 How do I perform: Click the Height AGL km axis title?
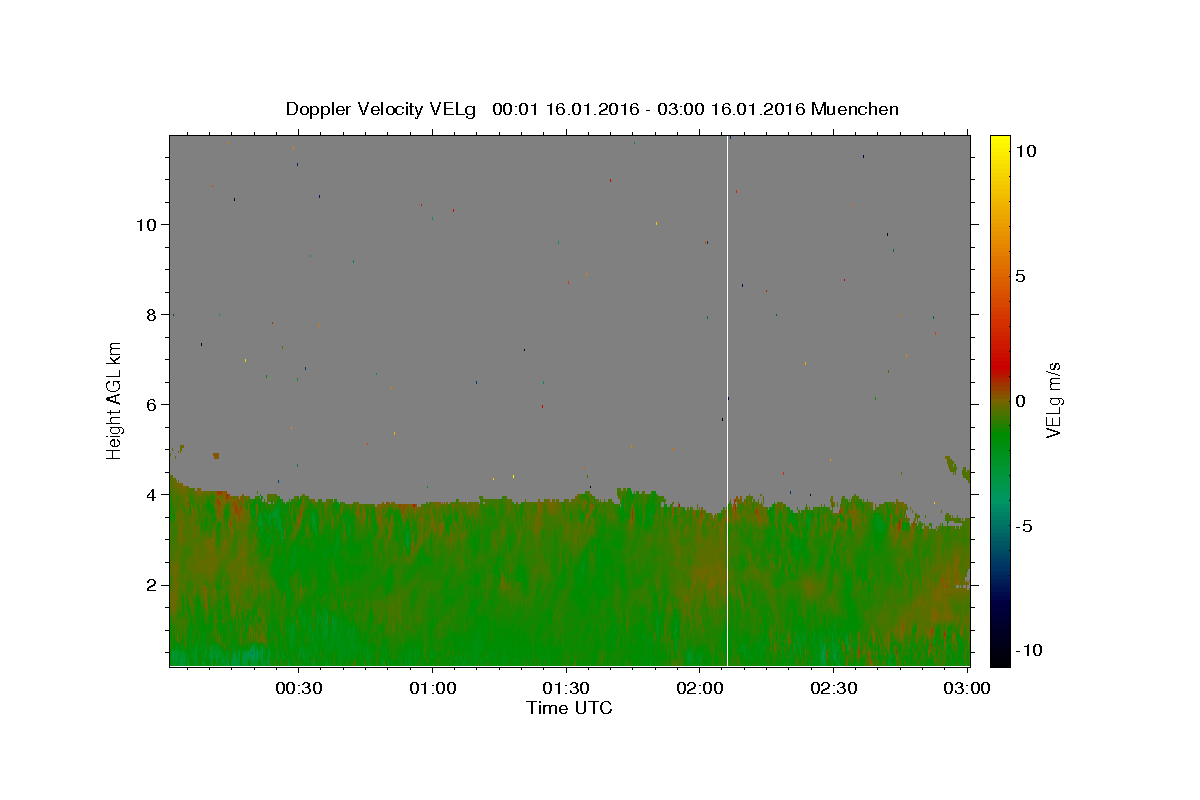(114, 401)
